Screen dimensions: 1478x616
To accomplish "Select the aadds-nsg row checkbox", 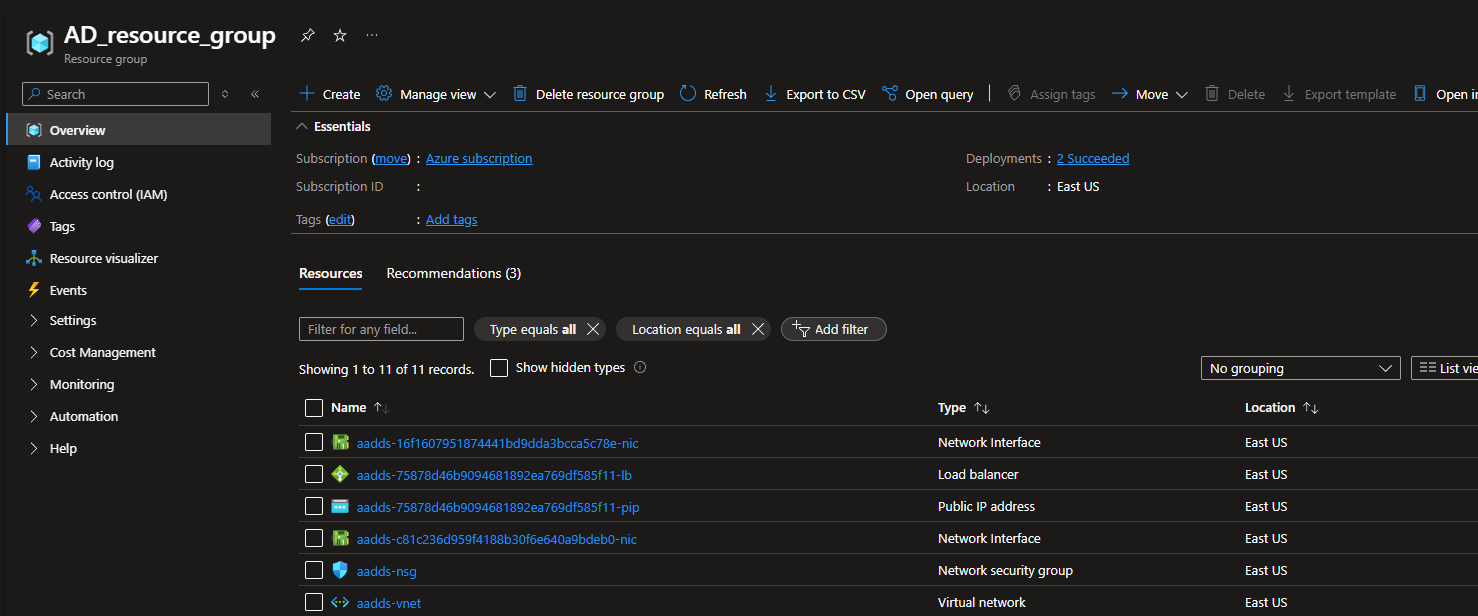I will pyautogui.click(x=314, y=570).
